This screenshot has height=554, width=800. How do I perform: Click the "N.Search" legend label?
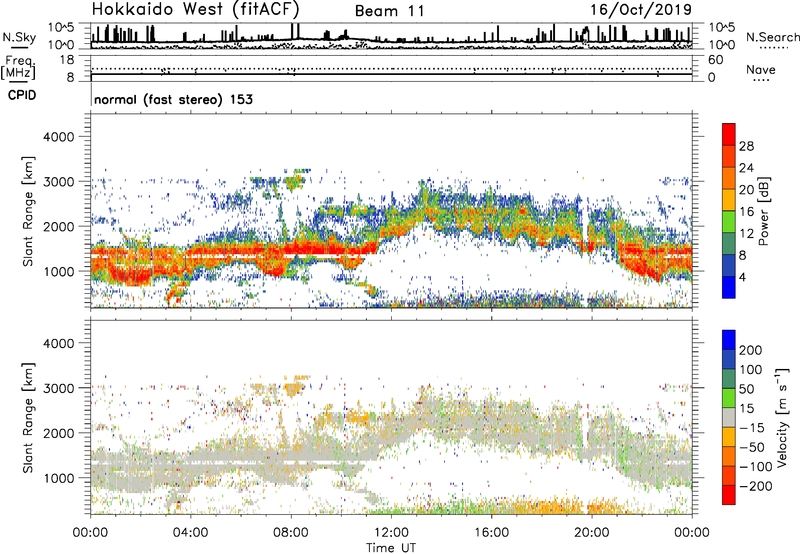click(772, 37)
